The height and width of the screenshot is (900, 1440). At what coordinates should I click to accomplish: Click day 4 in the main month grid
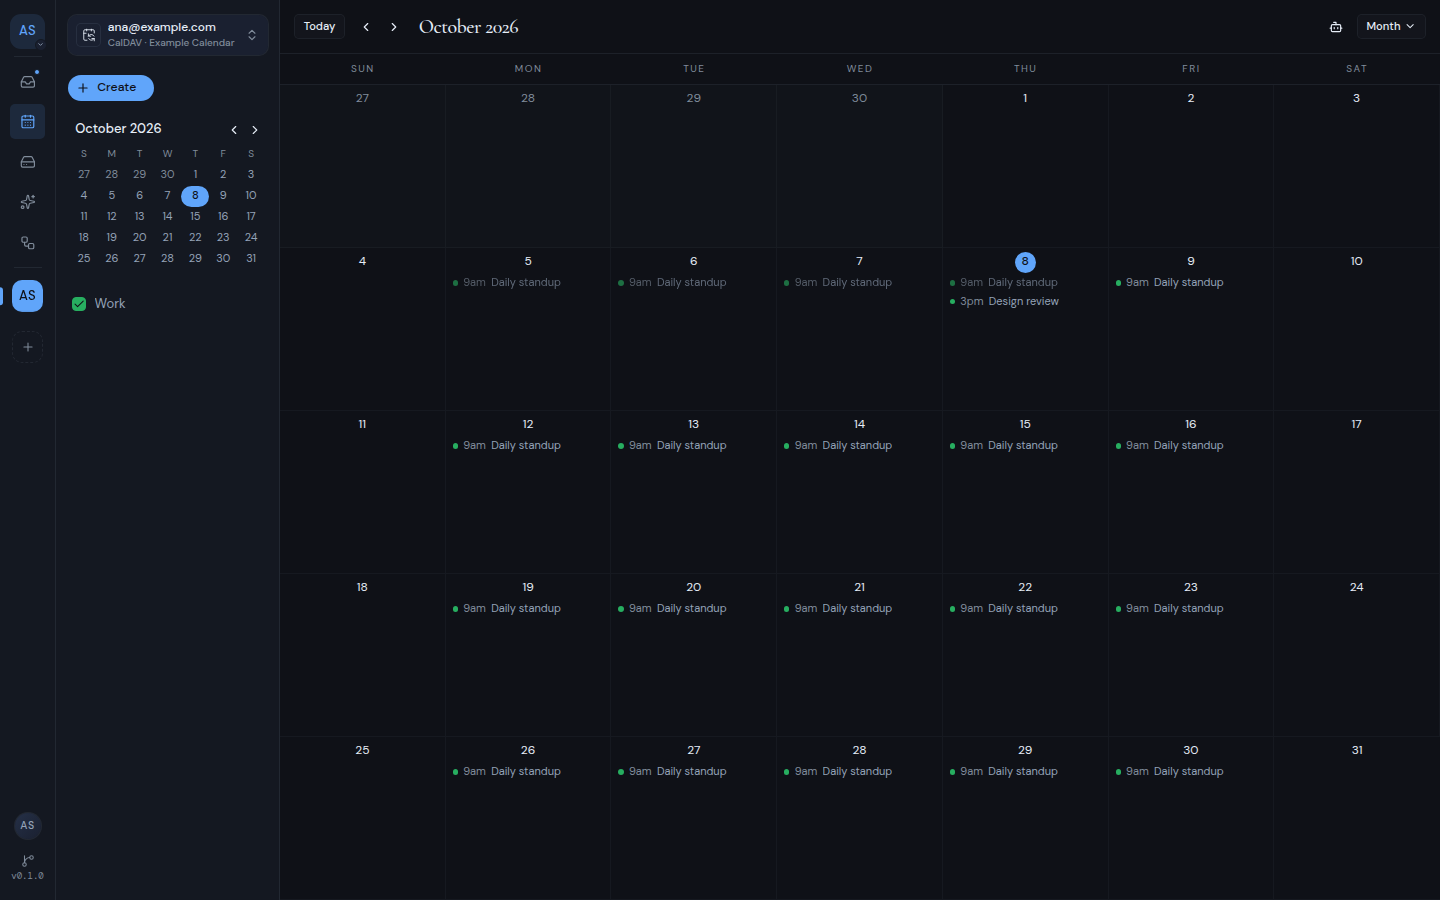click(x=362, y=262)
